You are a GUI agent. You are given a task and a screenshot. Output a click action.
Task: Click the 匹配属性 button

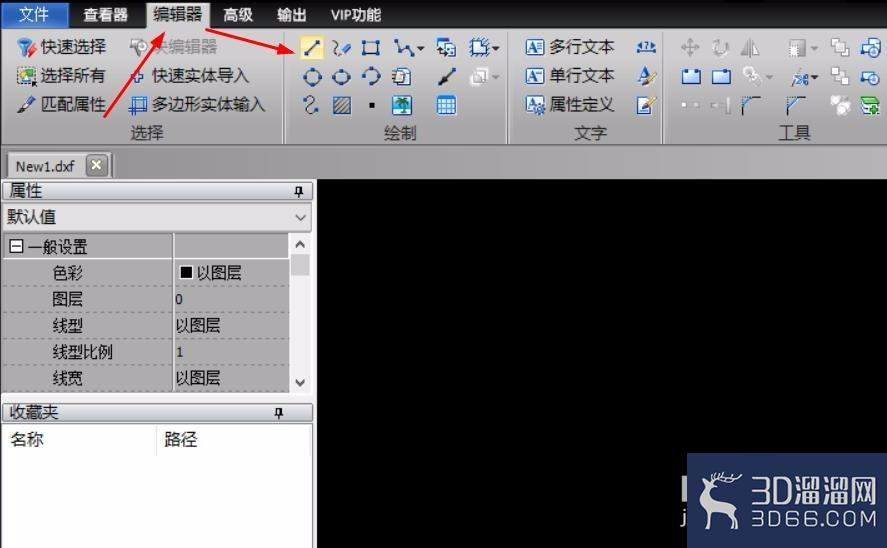[61, 105]
